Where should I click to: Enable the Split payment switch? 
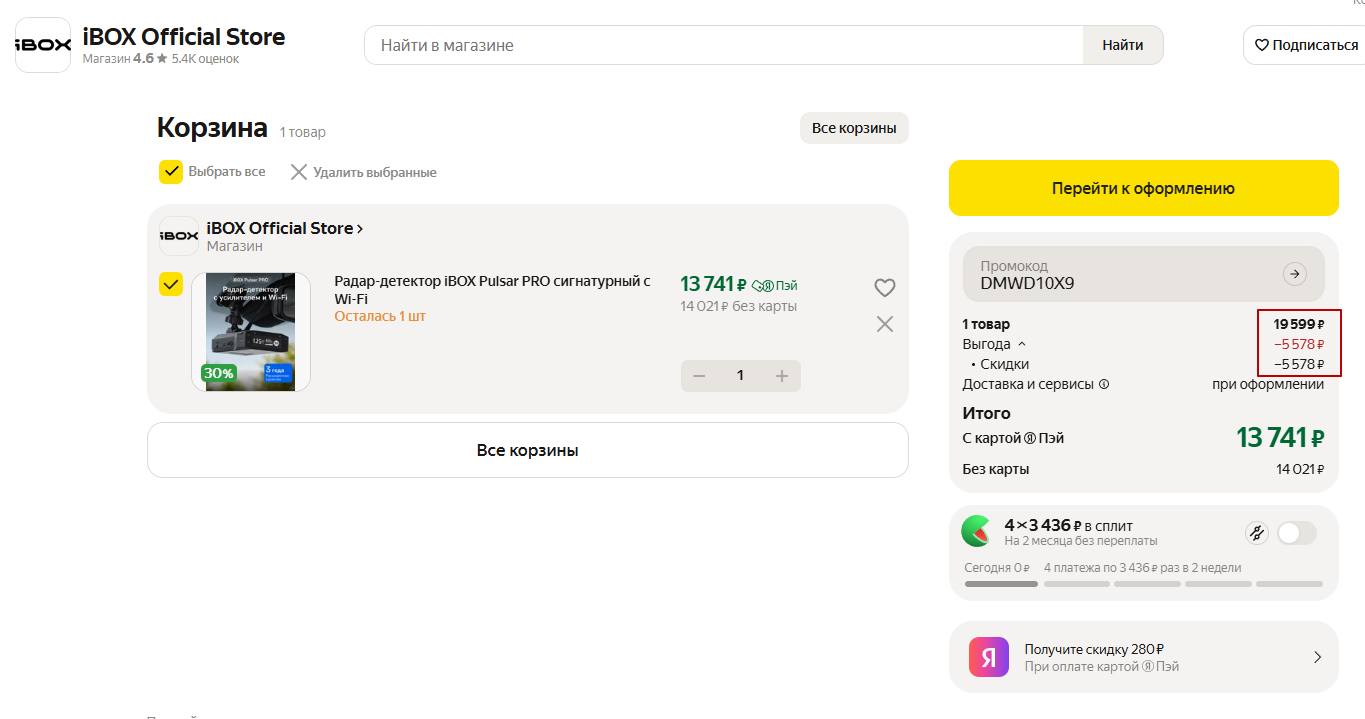[x=1296, y=533]
